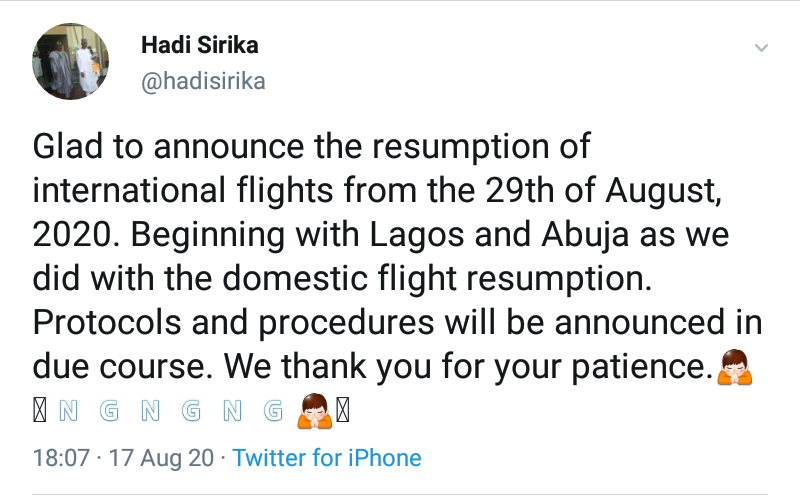800x498 pixels.
Task: Open the Twitter for iPhone source link
Action: (x=327, y=458)
